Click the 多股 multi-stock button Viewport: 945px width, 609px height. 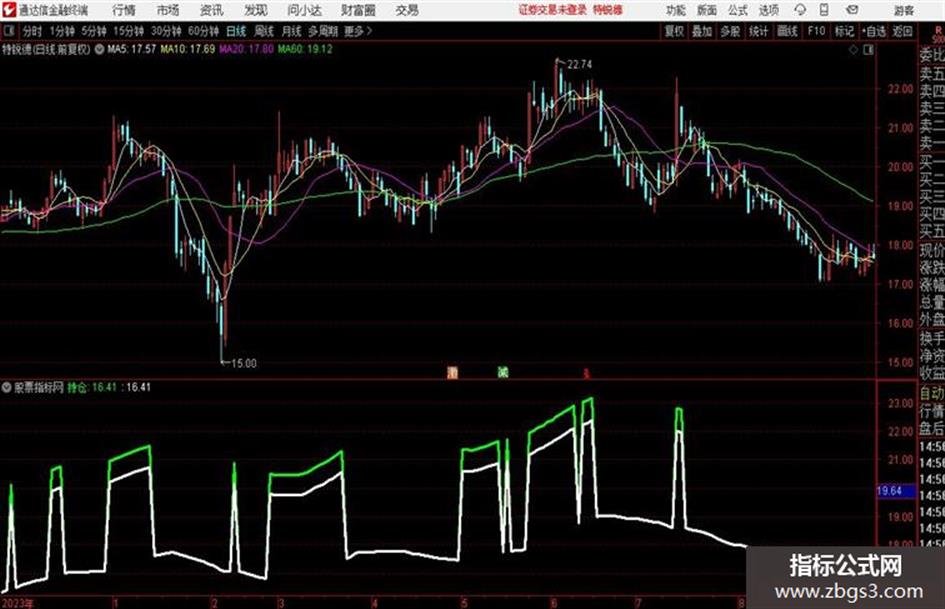click(x=730, y=31)
